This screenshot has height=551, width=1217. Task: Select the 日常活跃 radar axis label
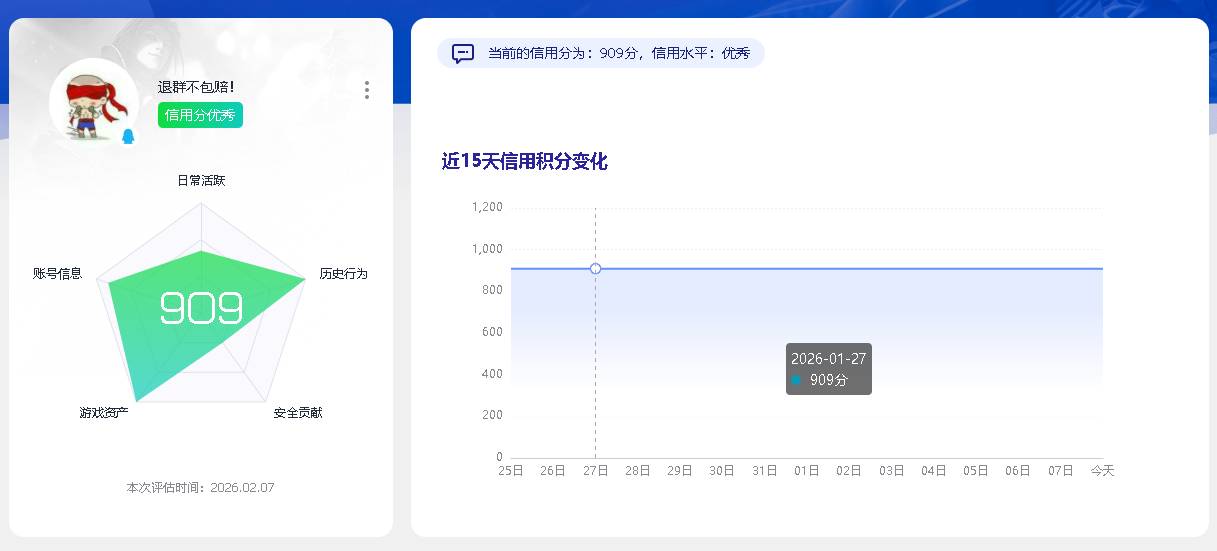[201, 181]
